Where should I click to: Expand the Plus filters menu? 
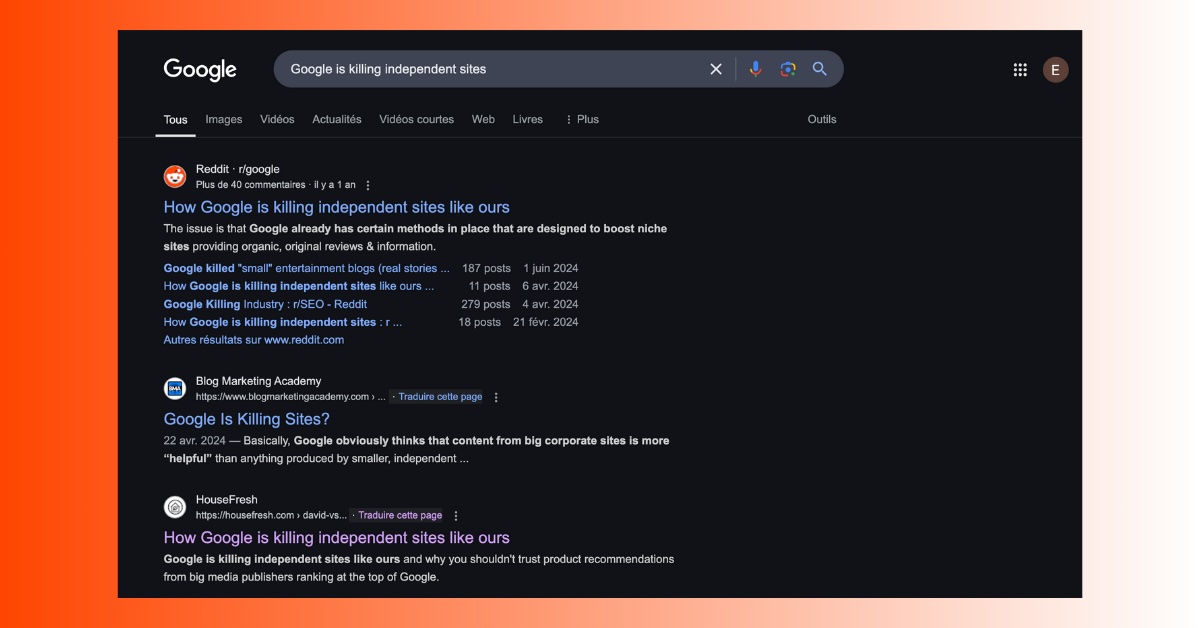(582, 119)
